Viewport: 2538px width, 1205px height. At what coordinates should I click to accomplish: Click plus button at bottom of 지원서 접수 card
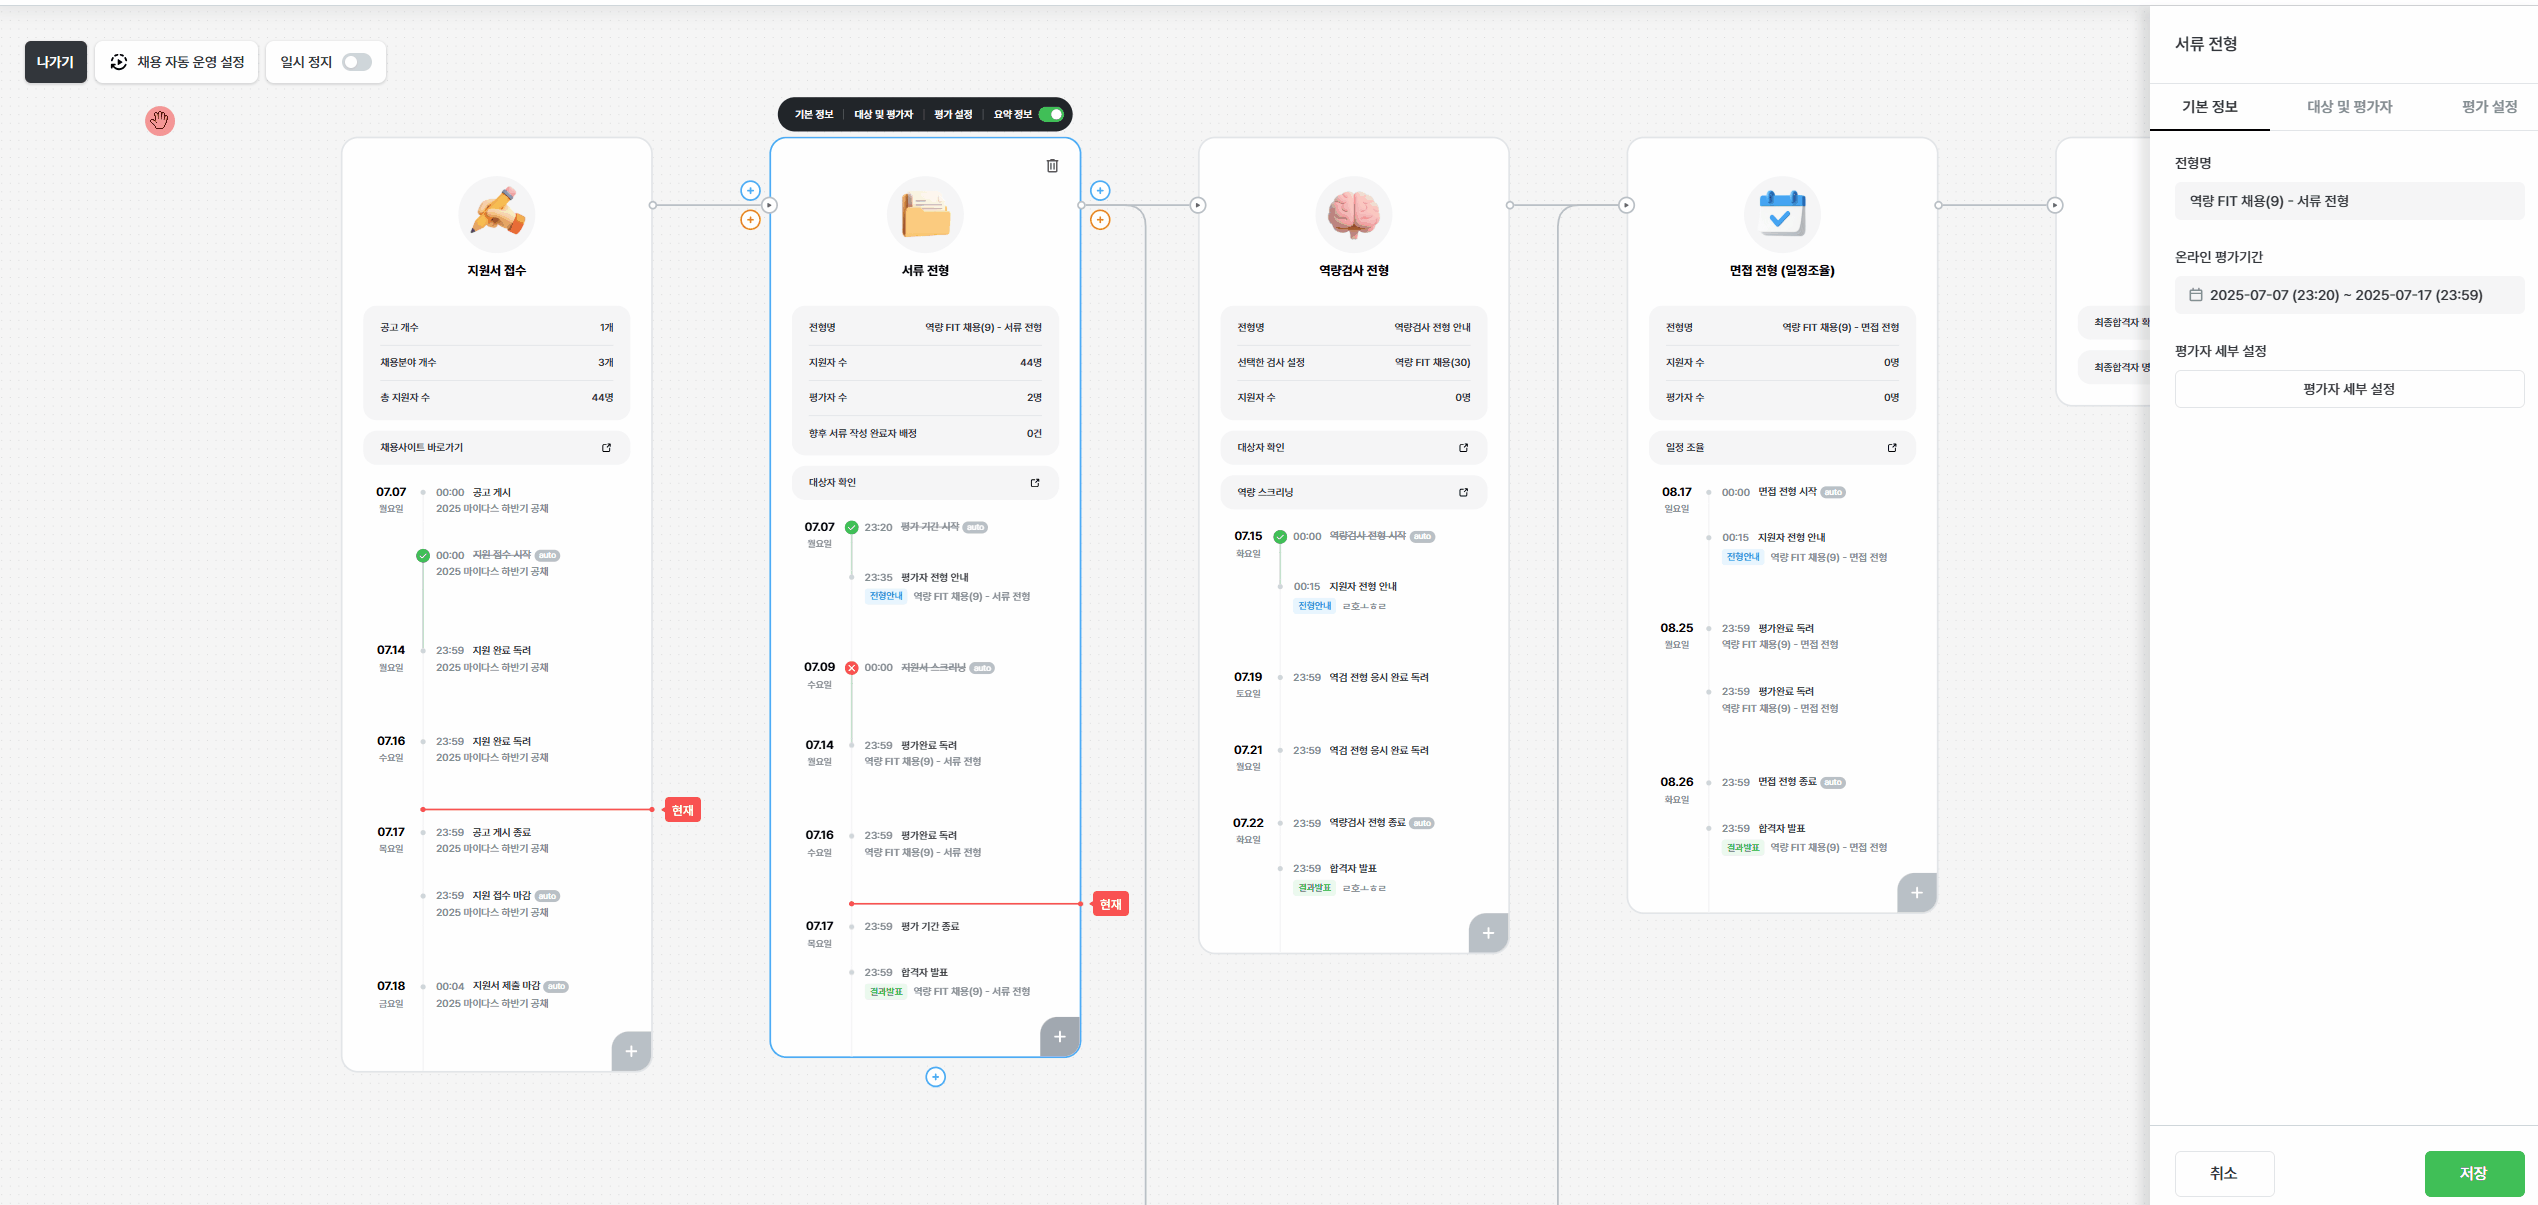[631, 1051]
